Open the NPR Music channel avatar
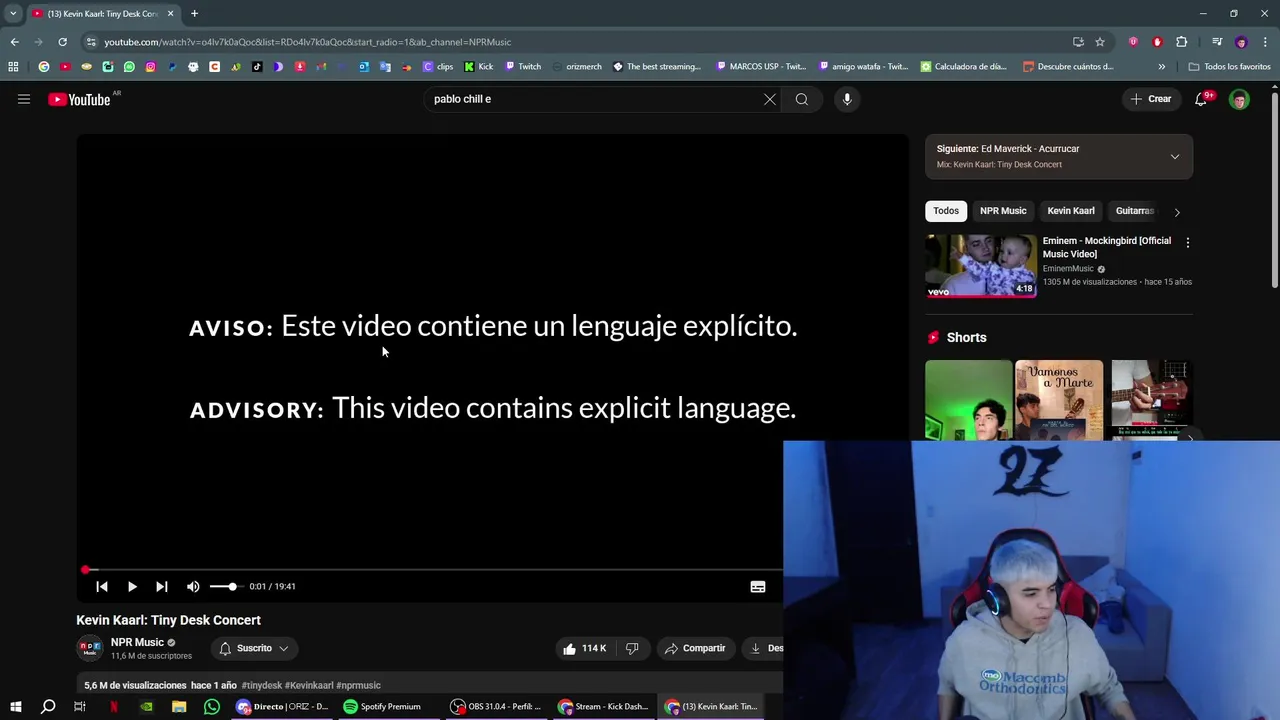Screen dimensions: 1280x720 (90, 648)
